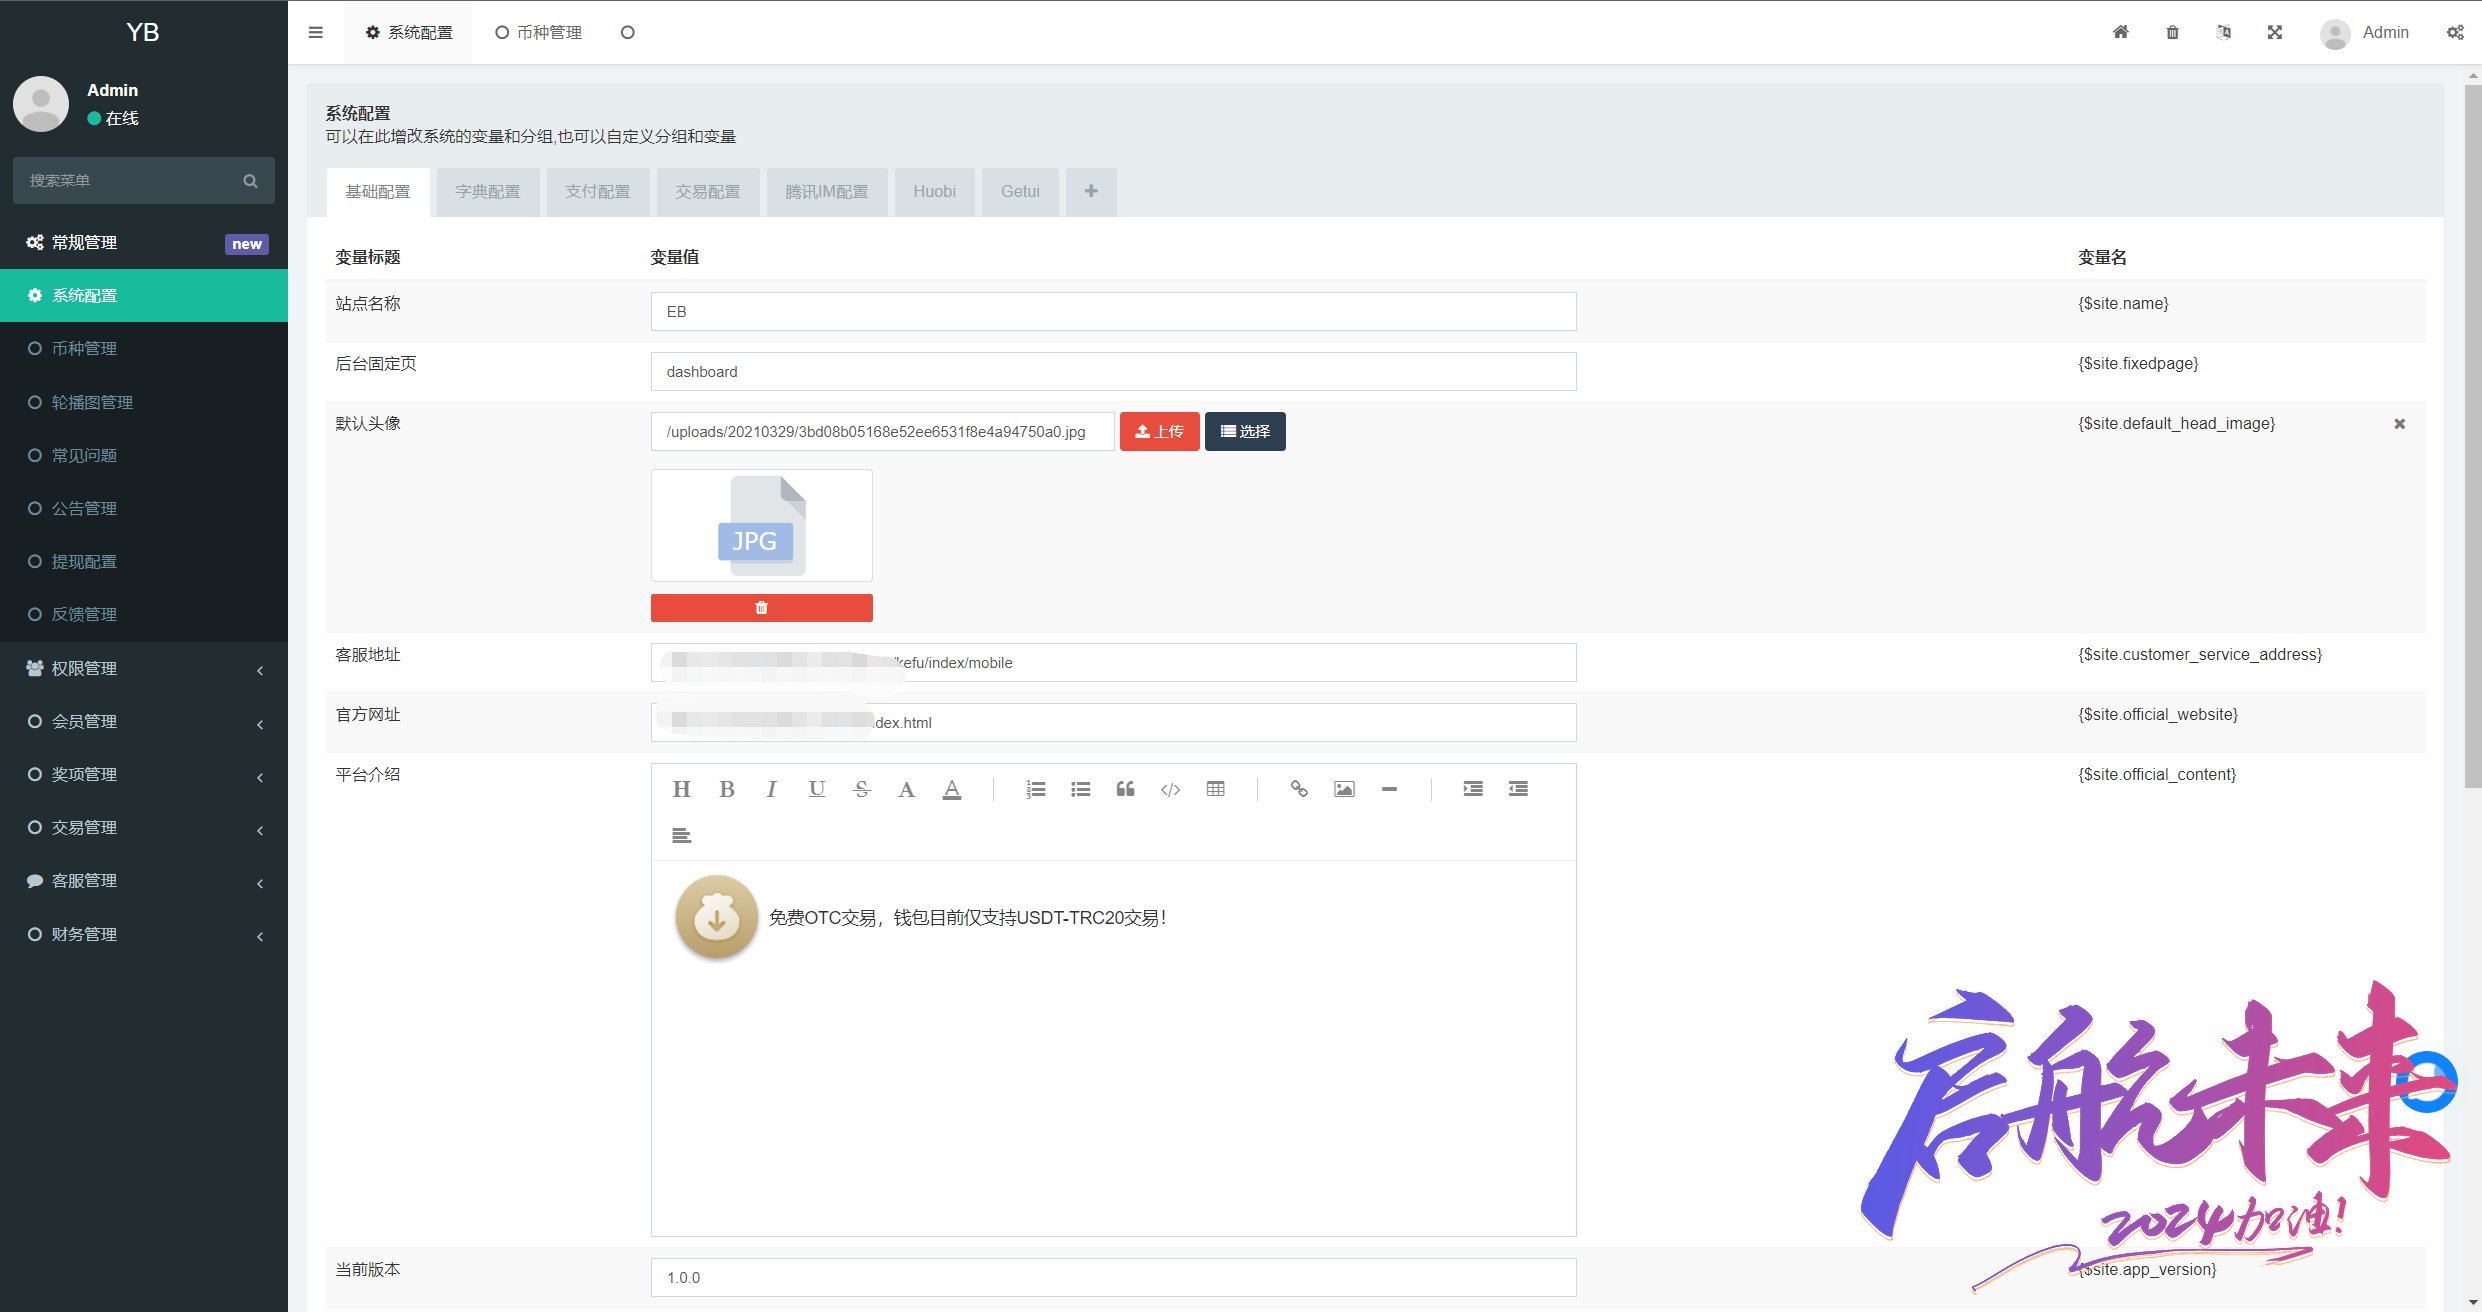Insert hyperlink in editor
The height and width of the screenshot is (1312, 2482).
[x=1299, y=789]
